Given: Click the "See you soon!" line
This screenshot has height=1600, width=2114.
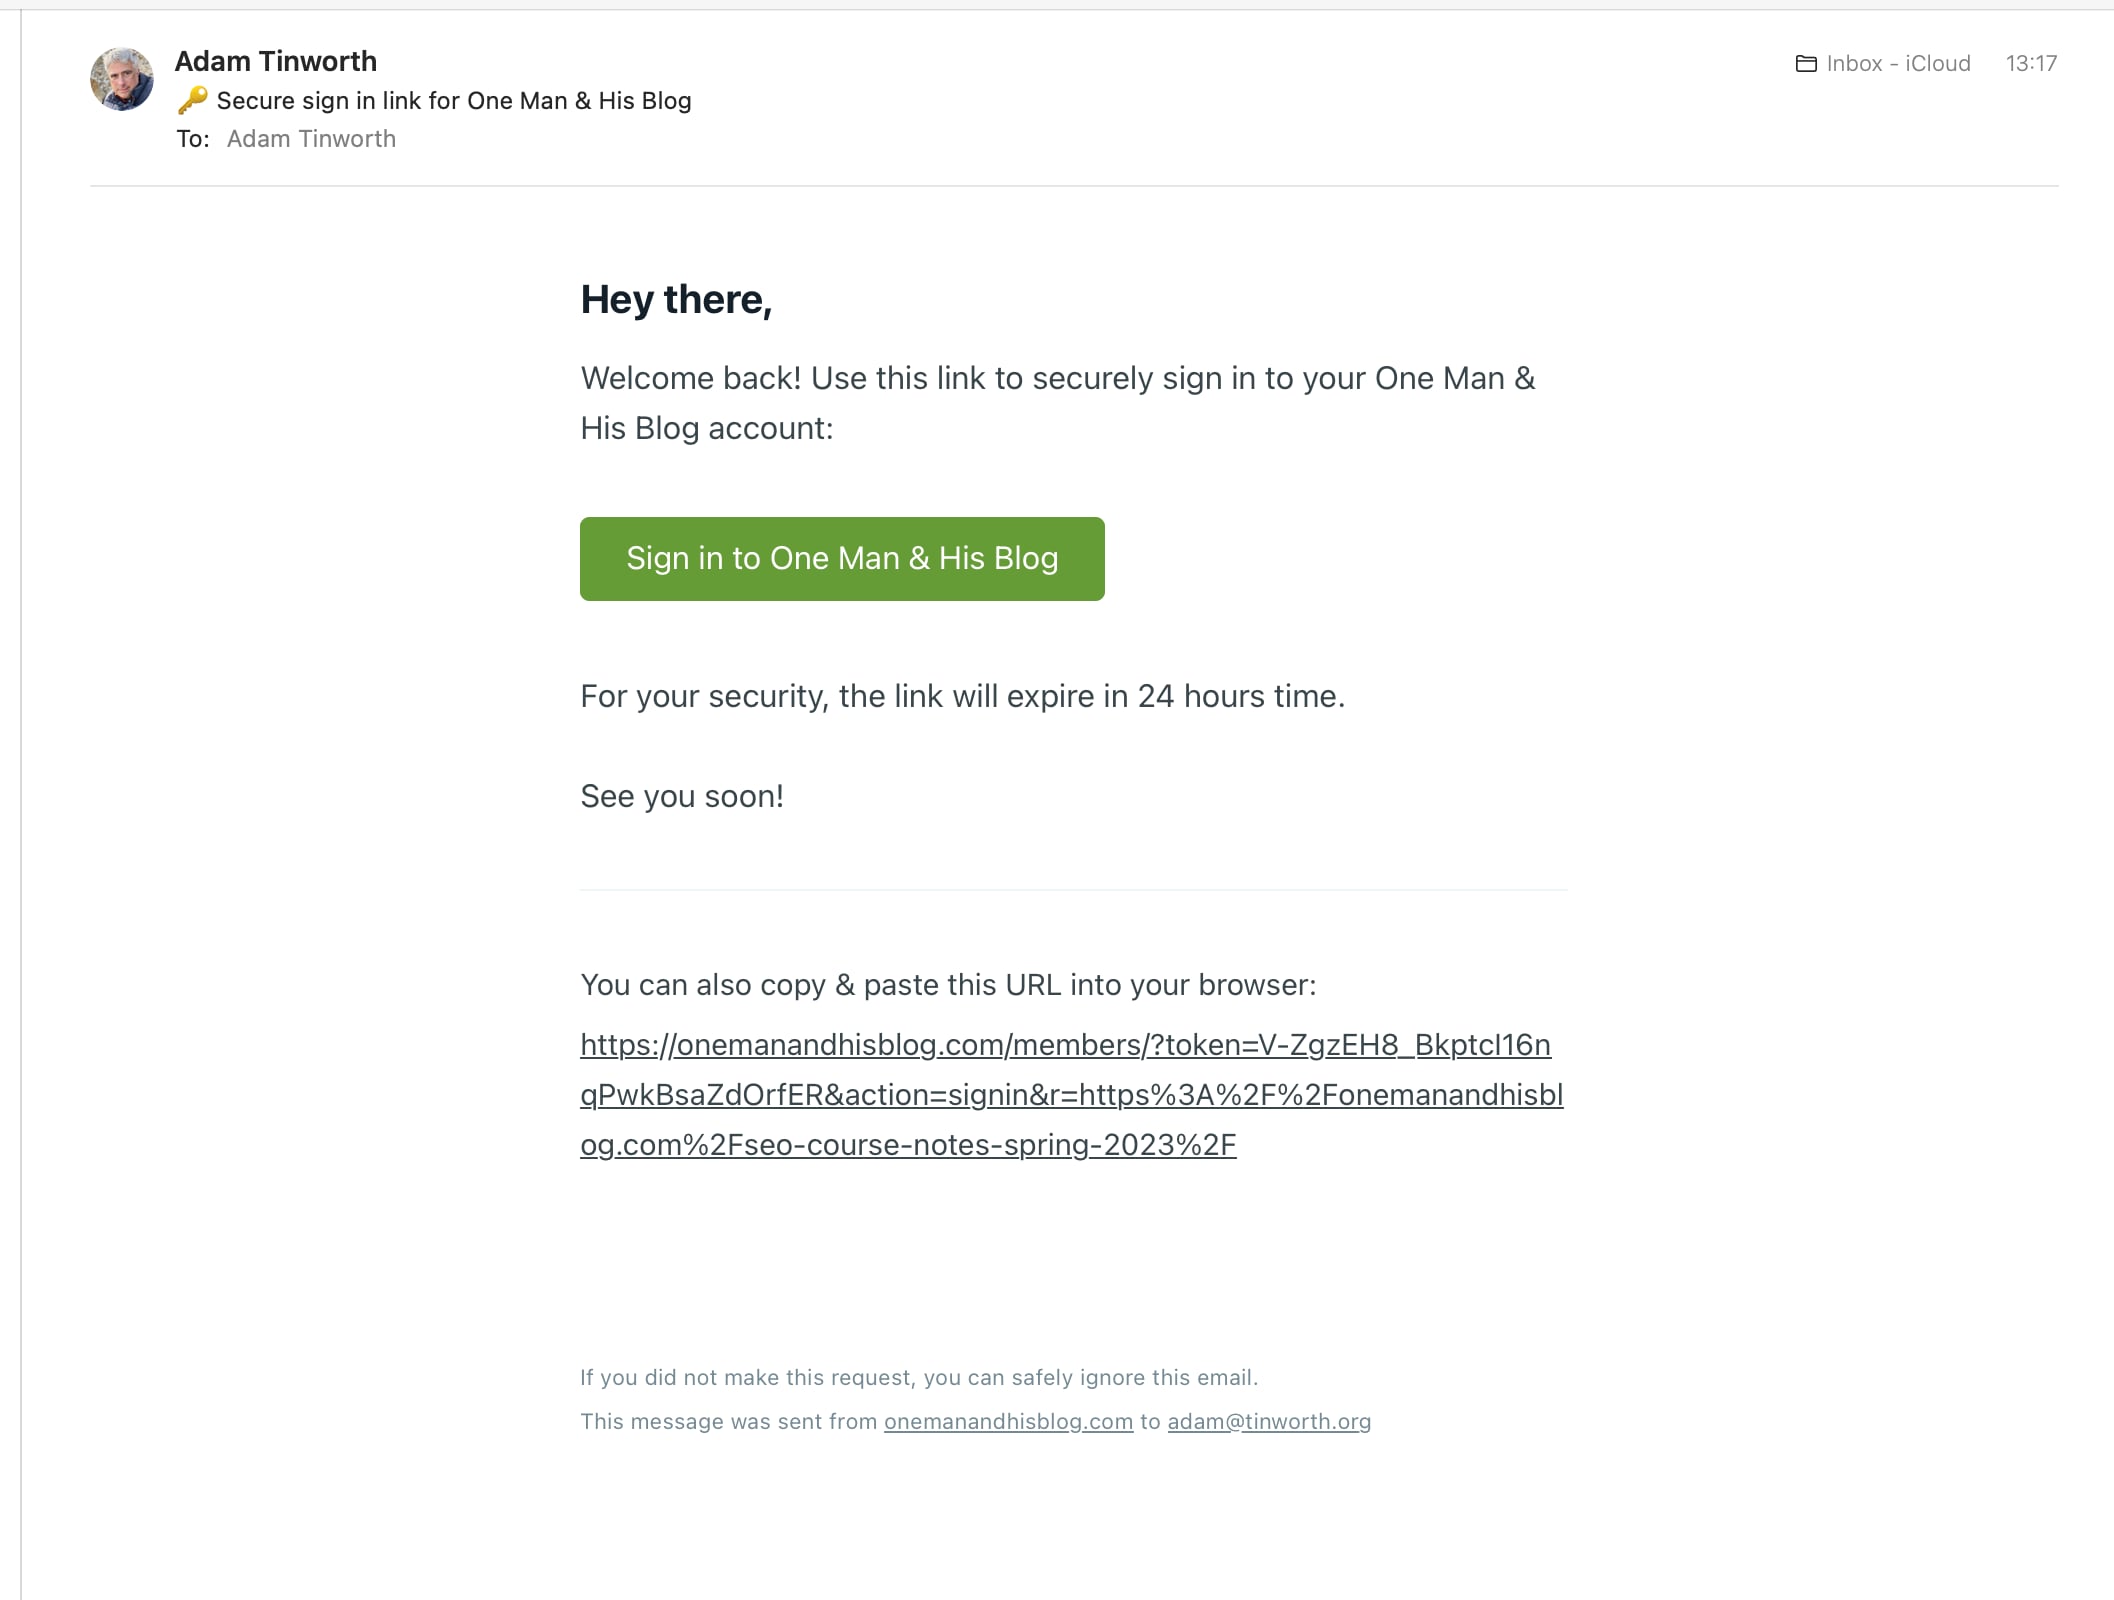Looking at the screenshot, I should 682,796.
